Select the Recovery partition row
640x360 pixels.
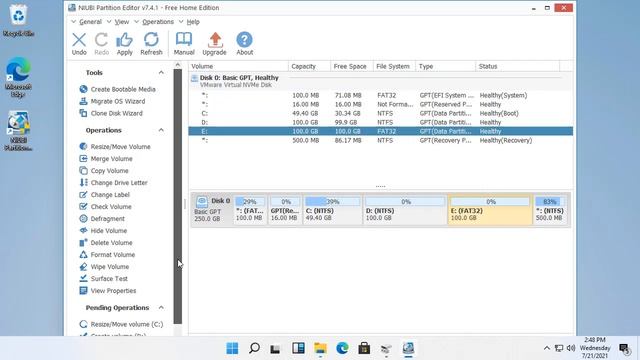(x=380, y=140)
